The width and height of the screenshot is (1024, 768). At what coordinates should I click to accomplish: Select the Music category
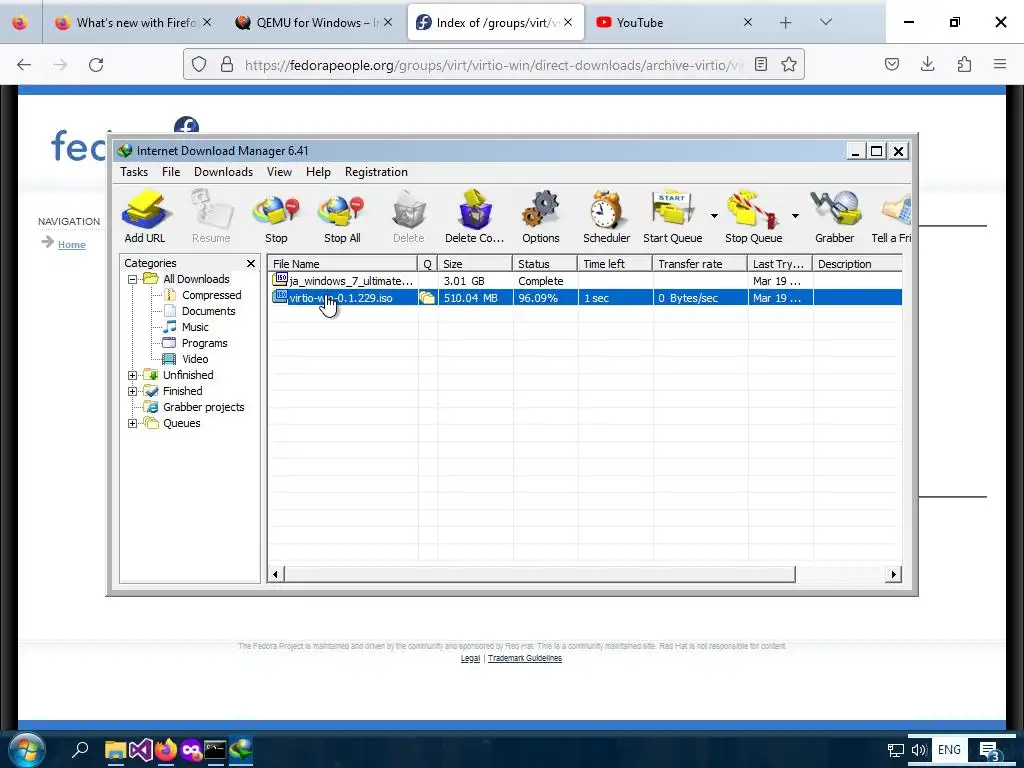pyautogui.click(x=195, y=327)
